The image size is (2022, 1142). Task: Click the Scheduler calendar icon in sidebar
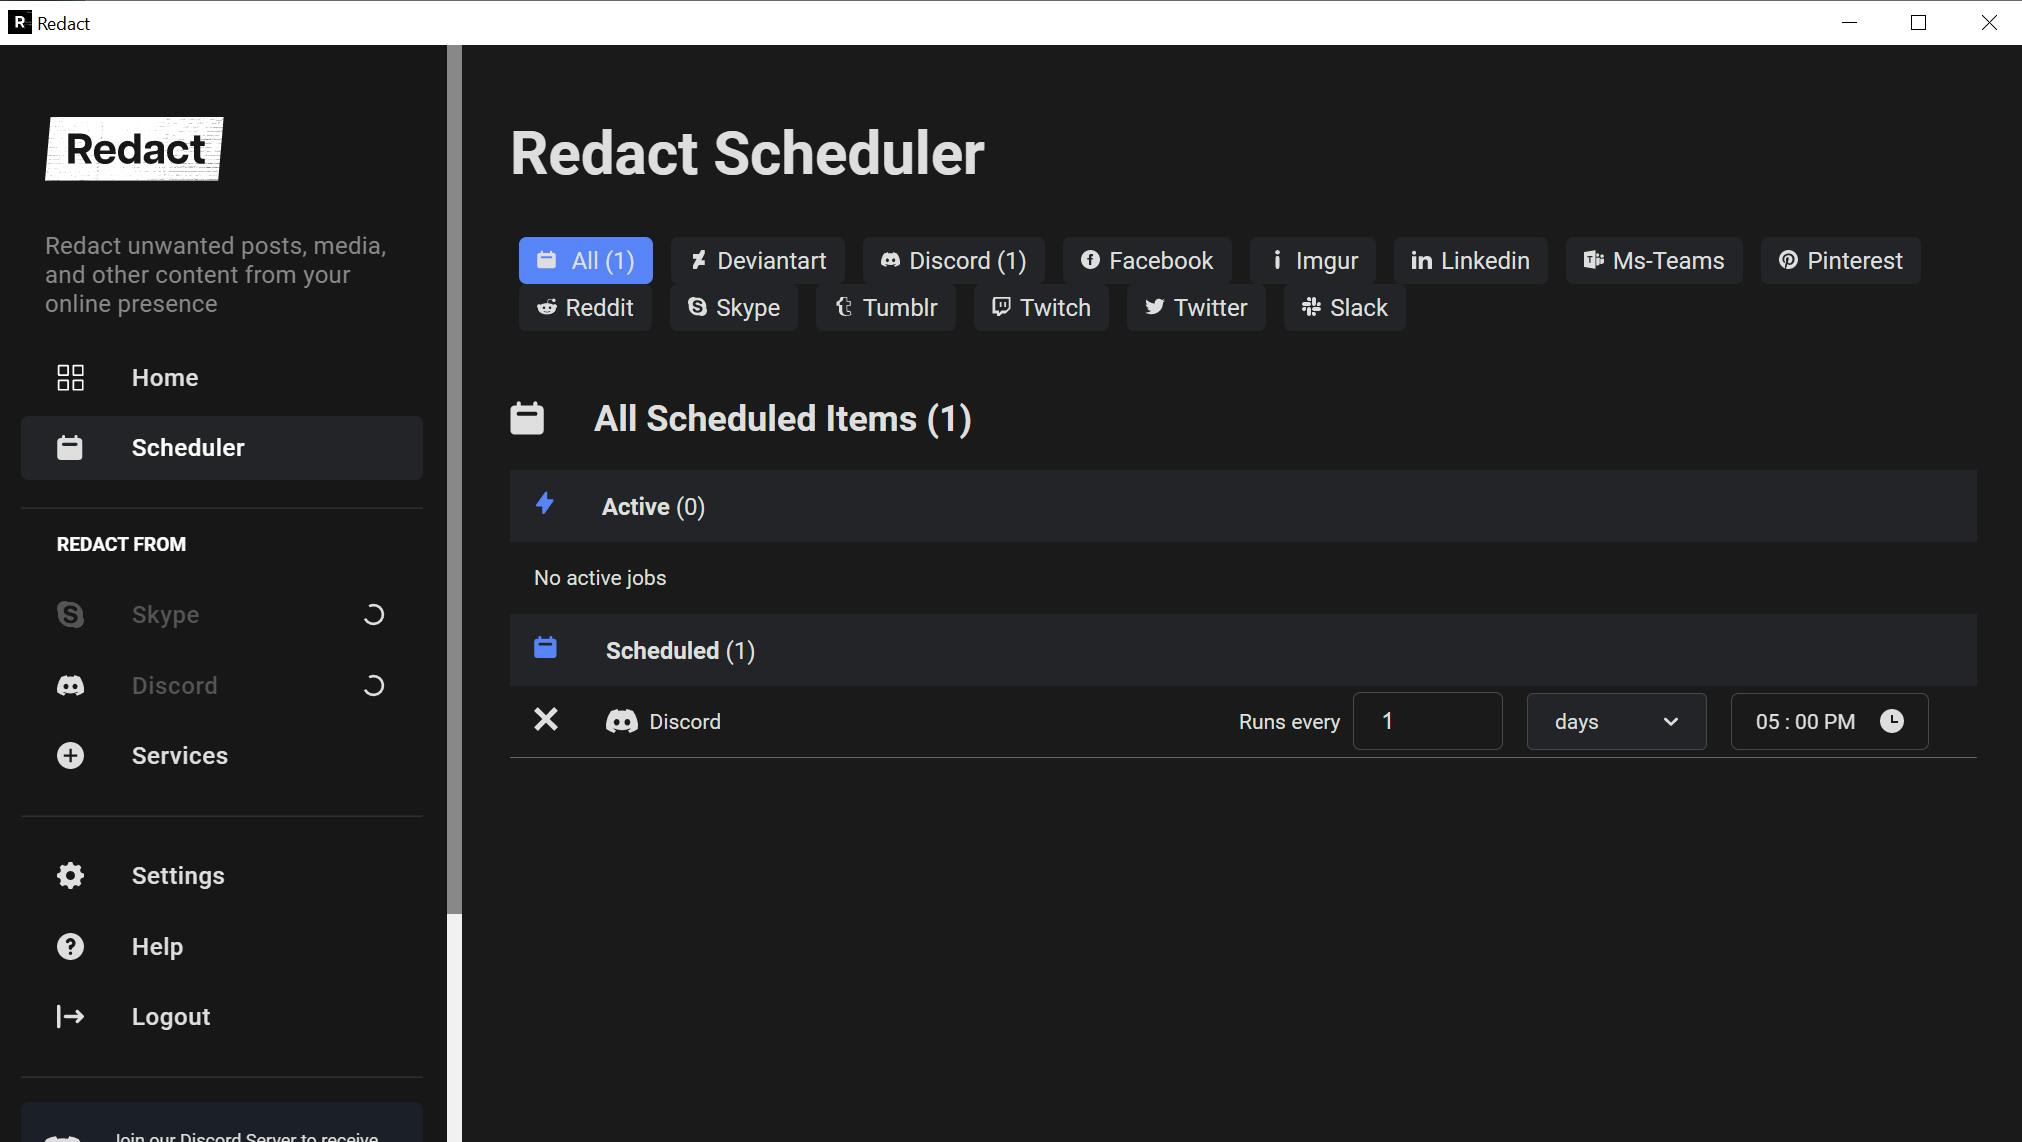pyautogui.click(x=70, y=448)
